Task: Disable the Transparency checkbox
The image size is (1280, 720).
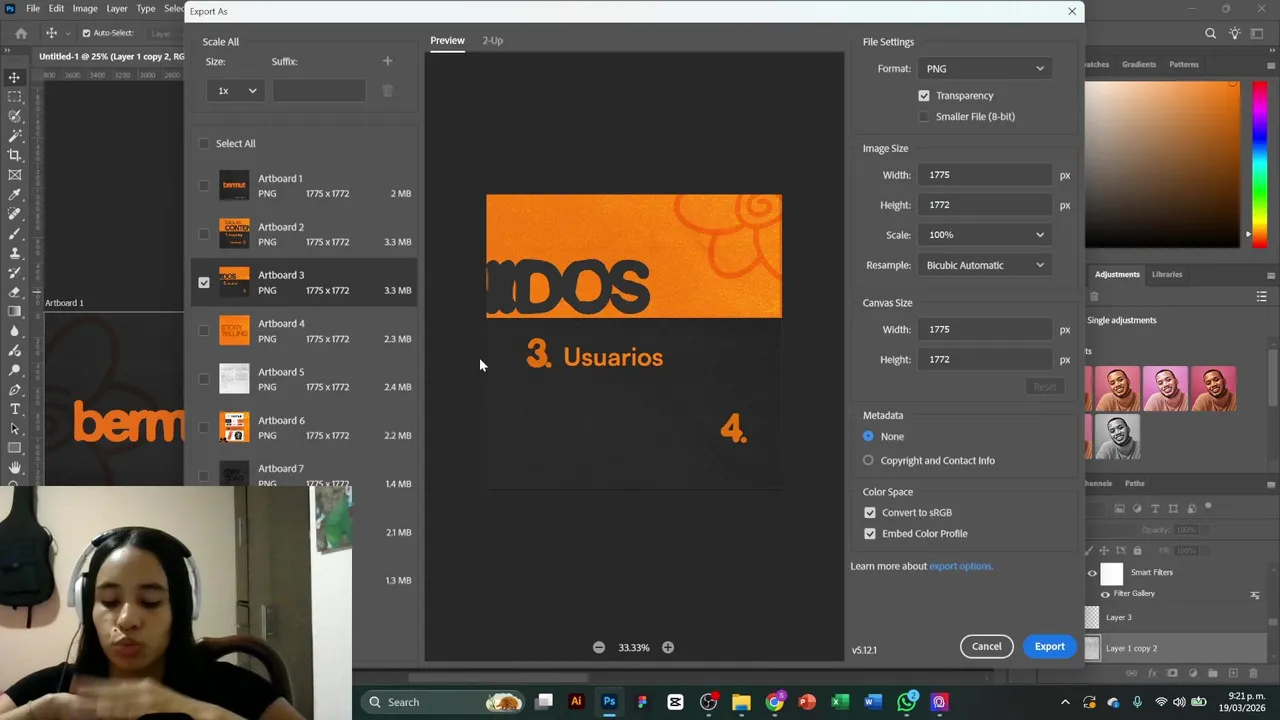Action: 924,96
